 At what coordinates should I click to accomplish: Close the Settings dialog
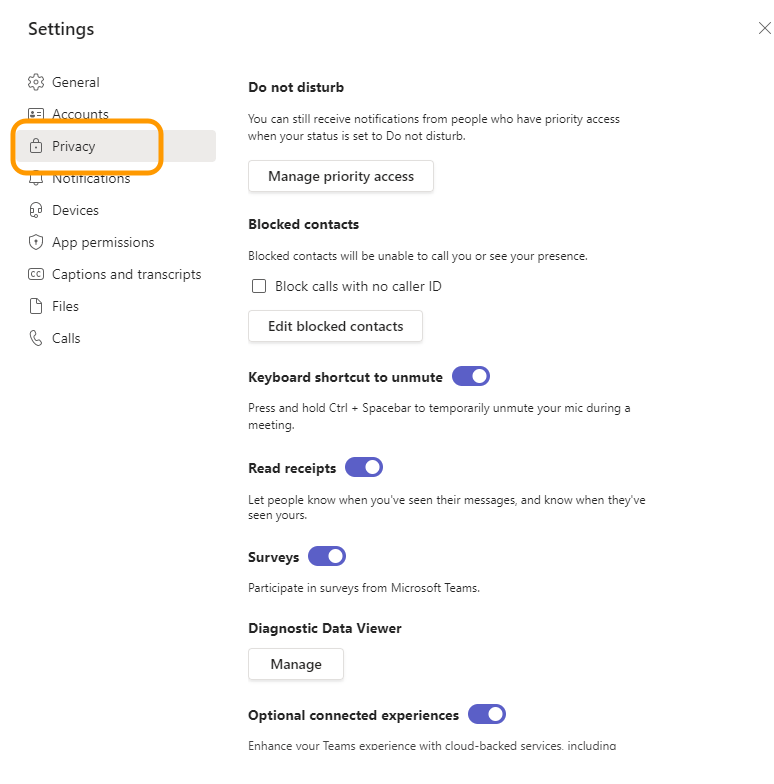764,29
